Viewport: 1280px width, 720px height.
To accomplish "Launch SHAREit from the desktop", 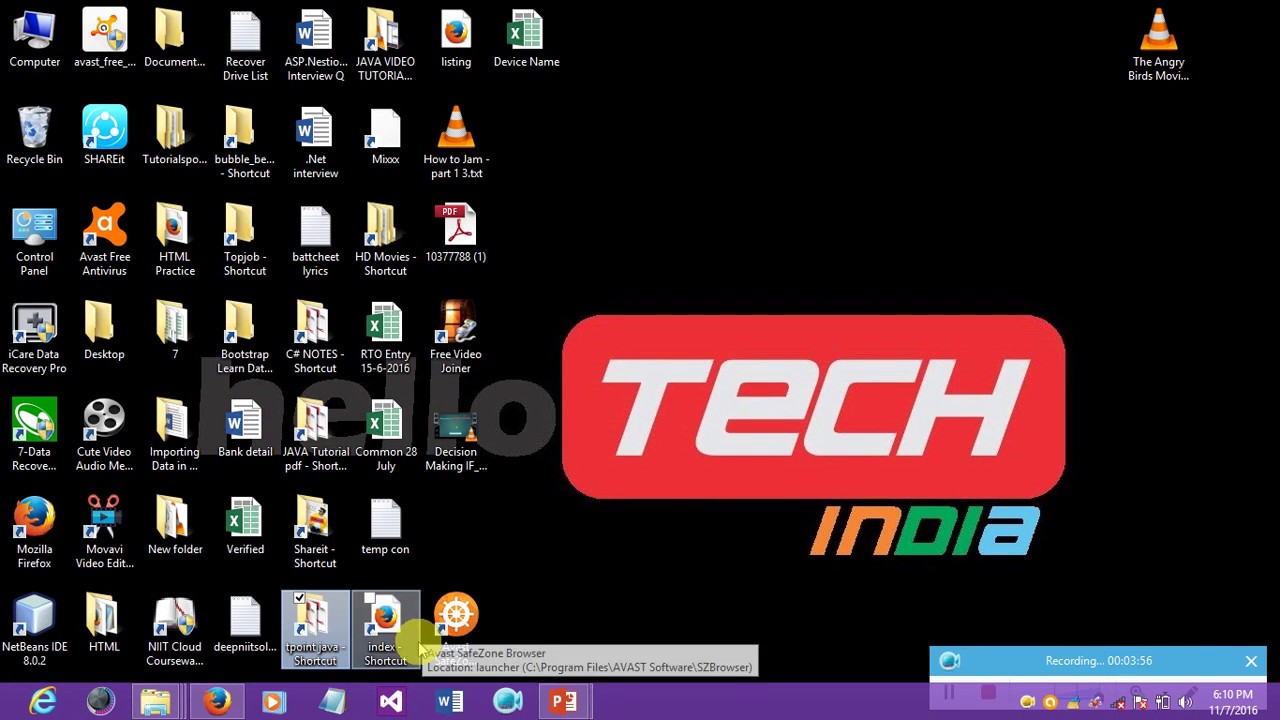I will pyautogui.click(x=104, y=137).
